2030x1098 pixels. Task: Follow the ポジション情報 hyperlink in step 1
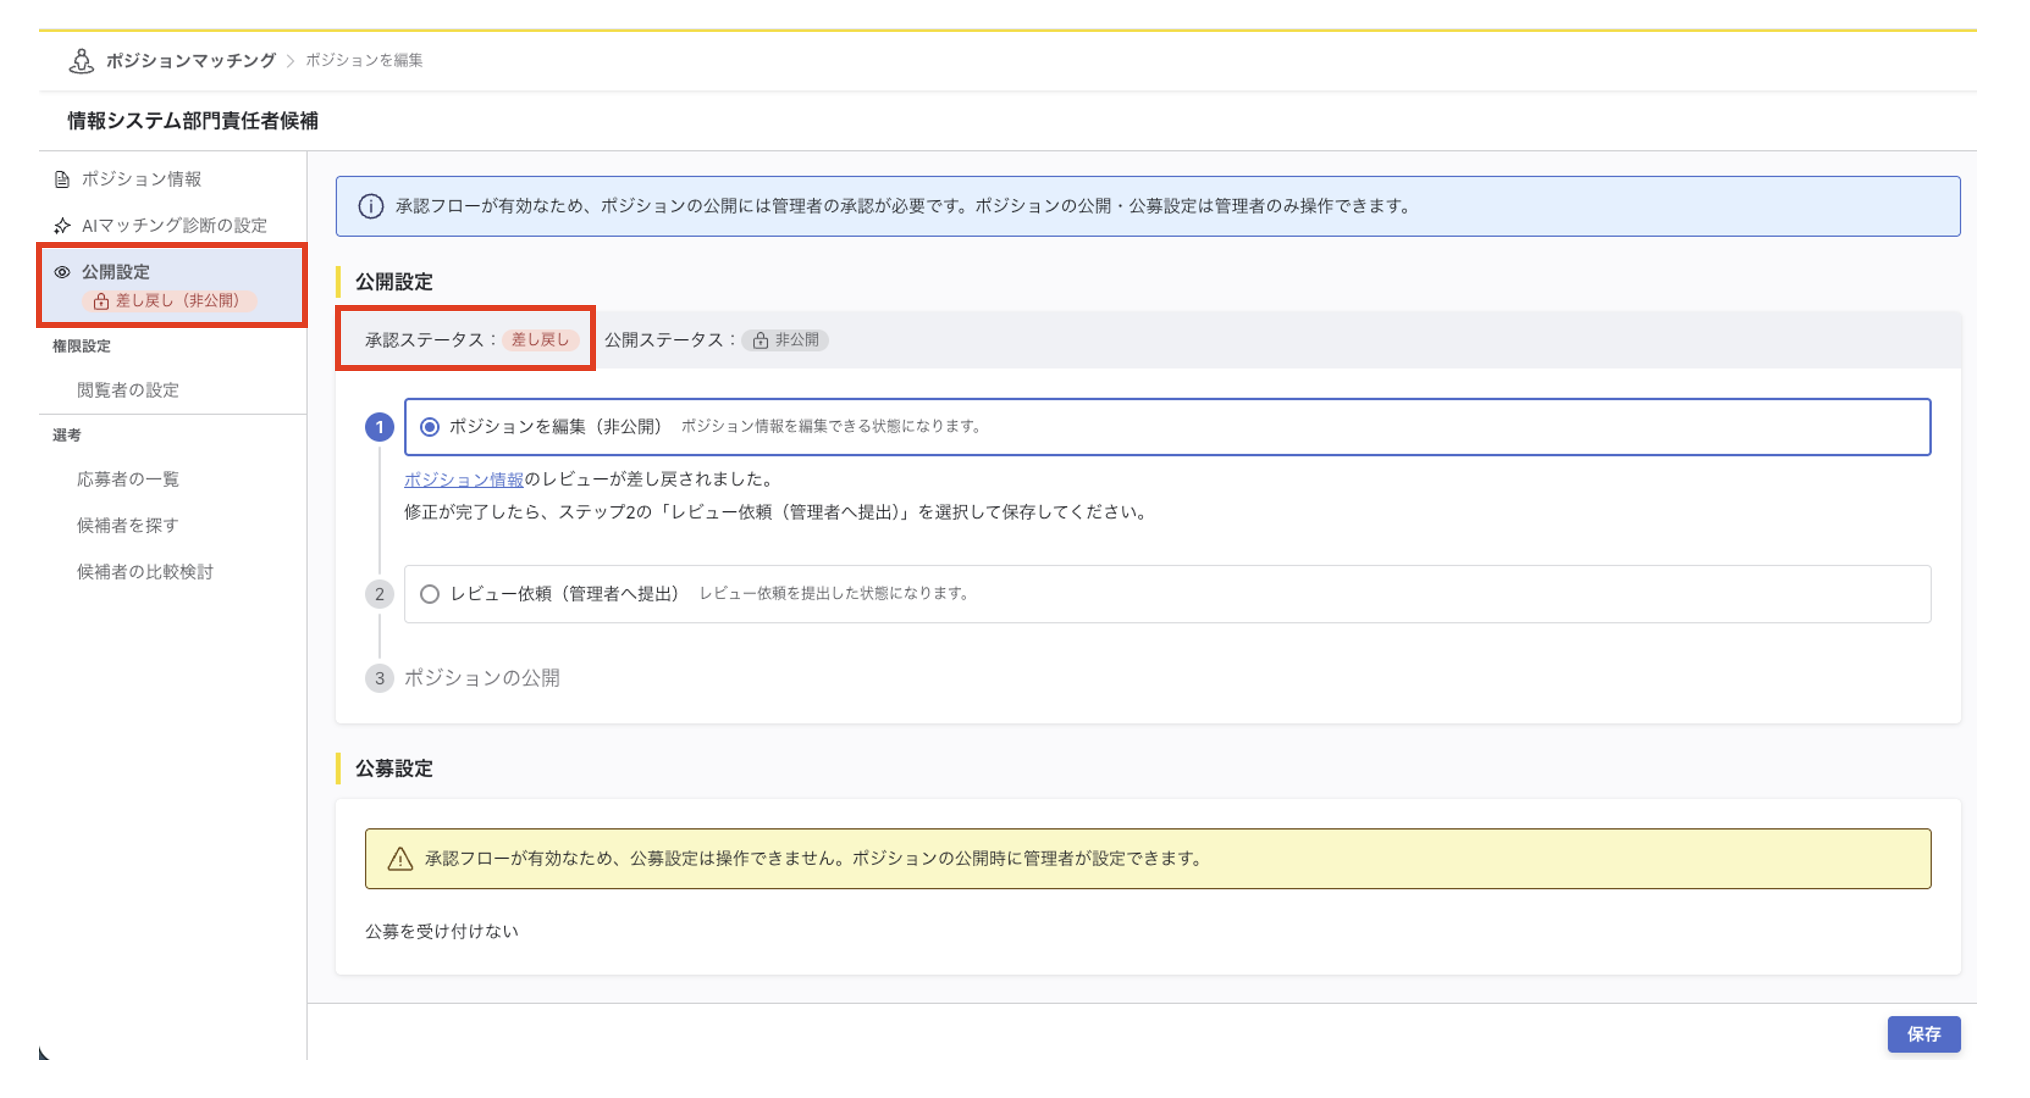coord(464,480)
